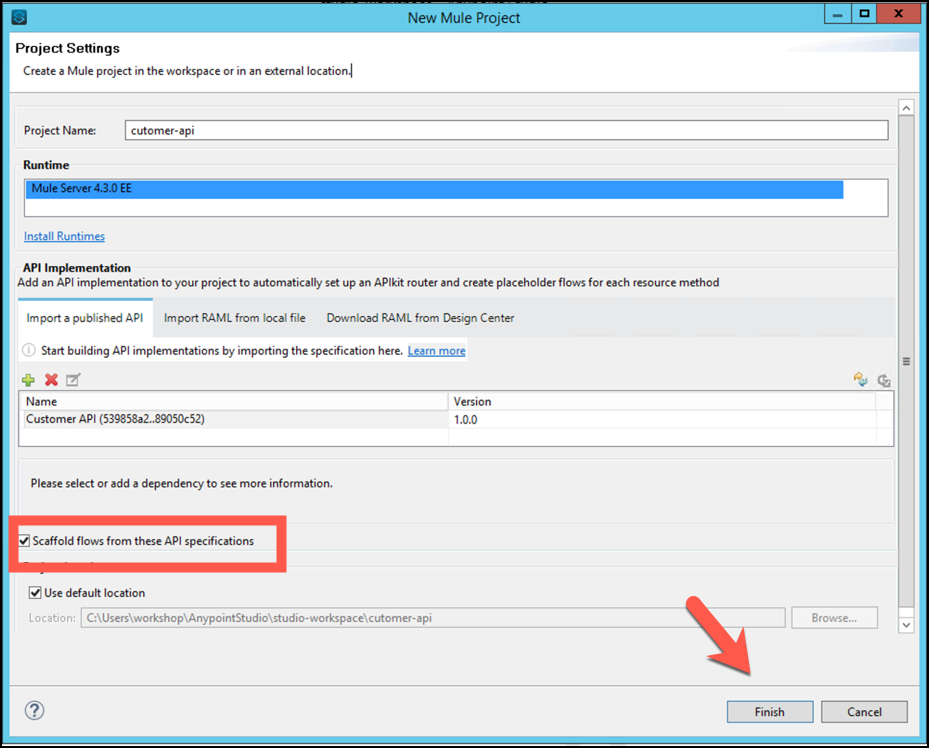Click the Browse... button
929x748 pixels.
click(x=834, y=618)
